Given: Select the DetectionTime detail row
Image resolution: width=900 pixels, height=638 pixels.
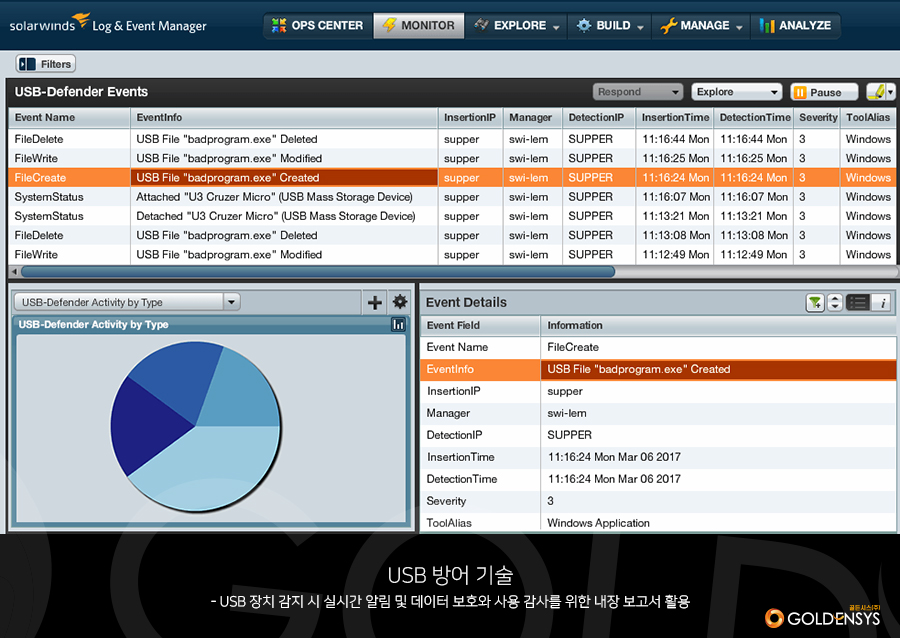Looking at the screenshot, I should pos(658,479).
